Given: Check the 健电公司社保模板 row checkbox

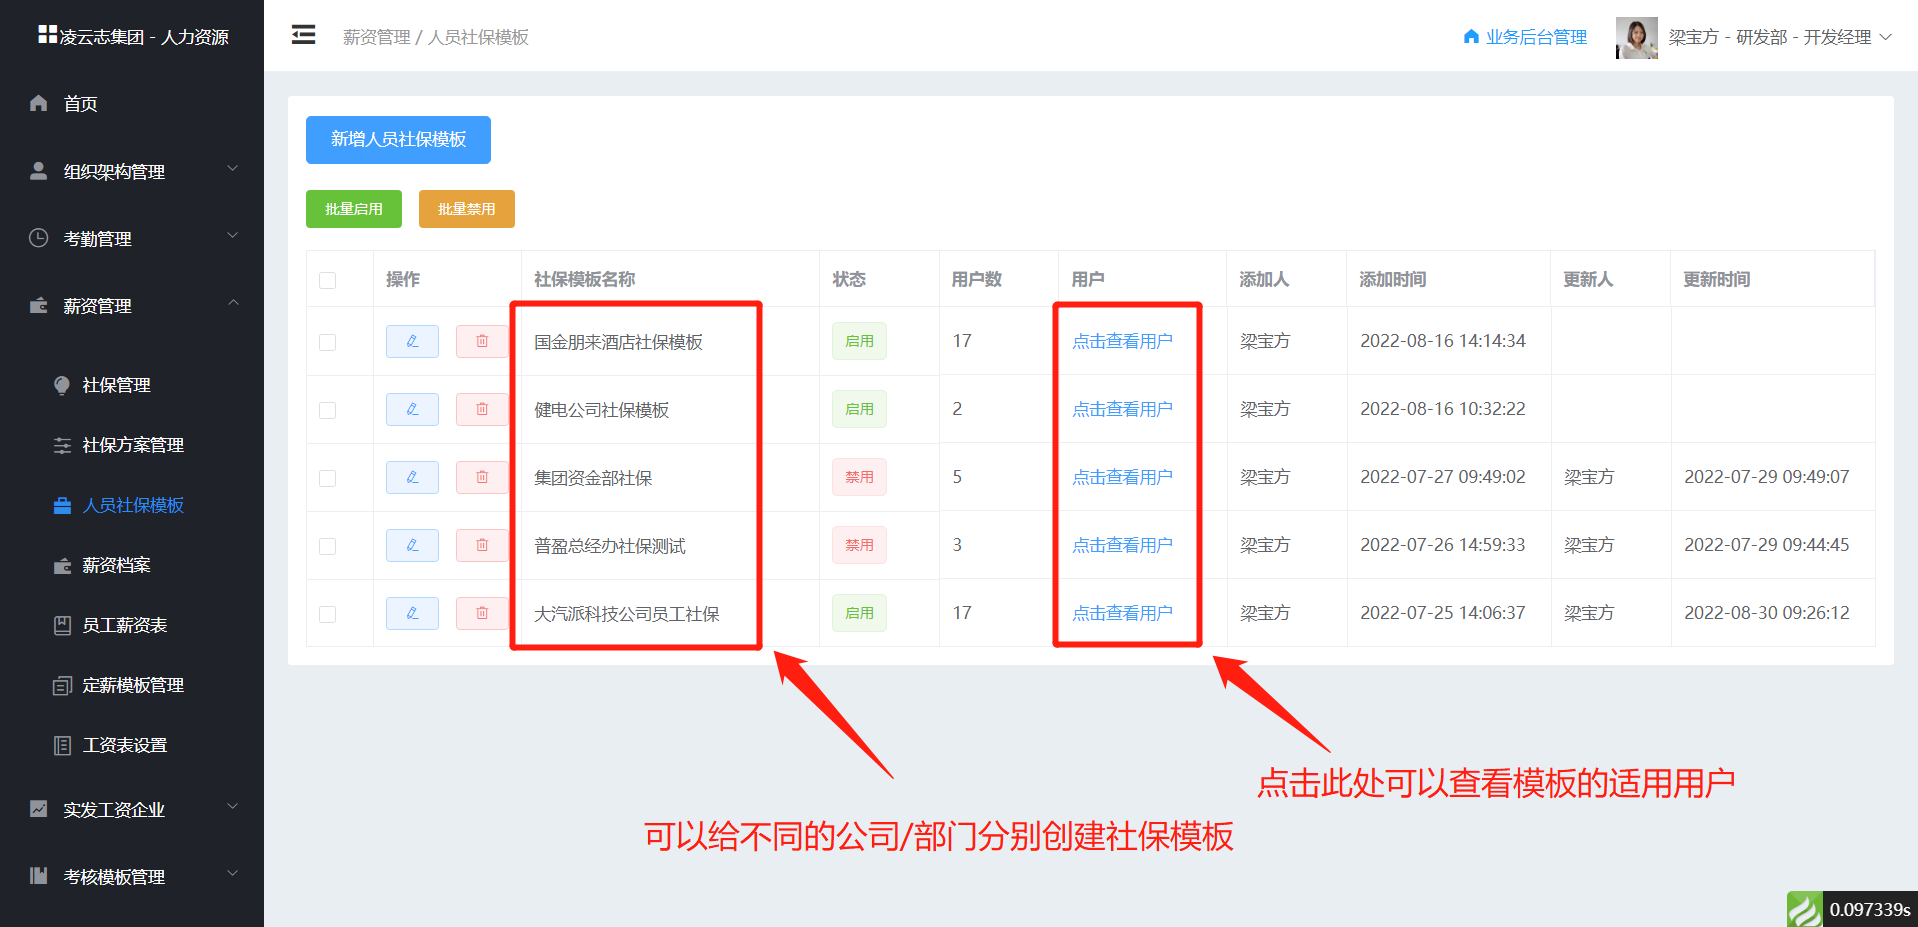Looking at the screenshot, I should [x=327, y=410].
